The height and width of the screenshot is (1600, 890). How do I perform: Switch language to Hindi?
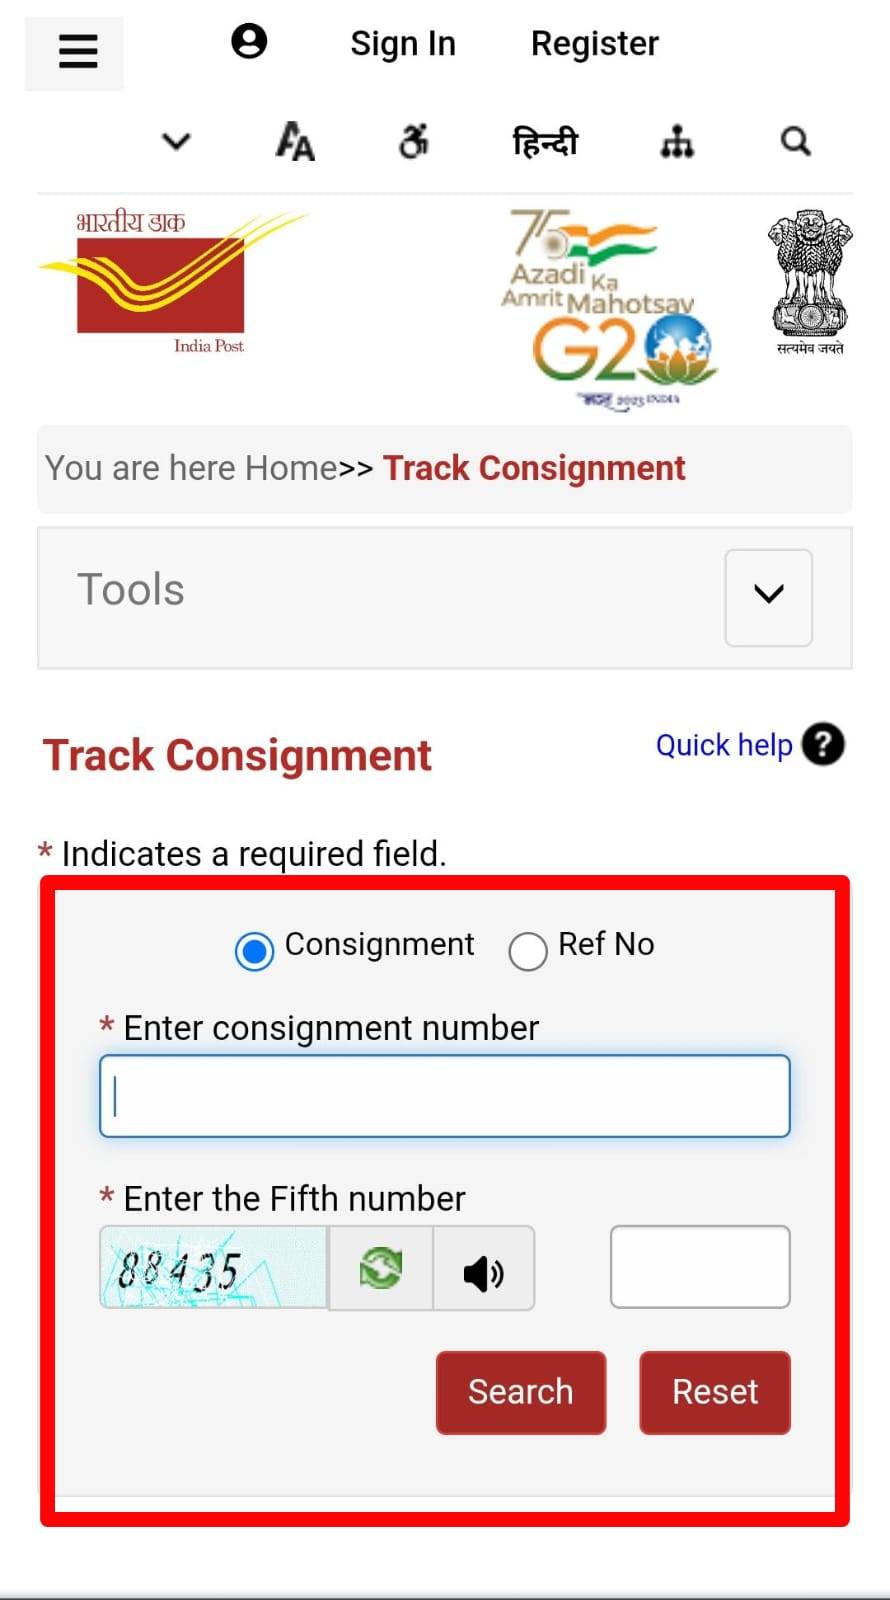click(545, 142)
